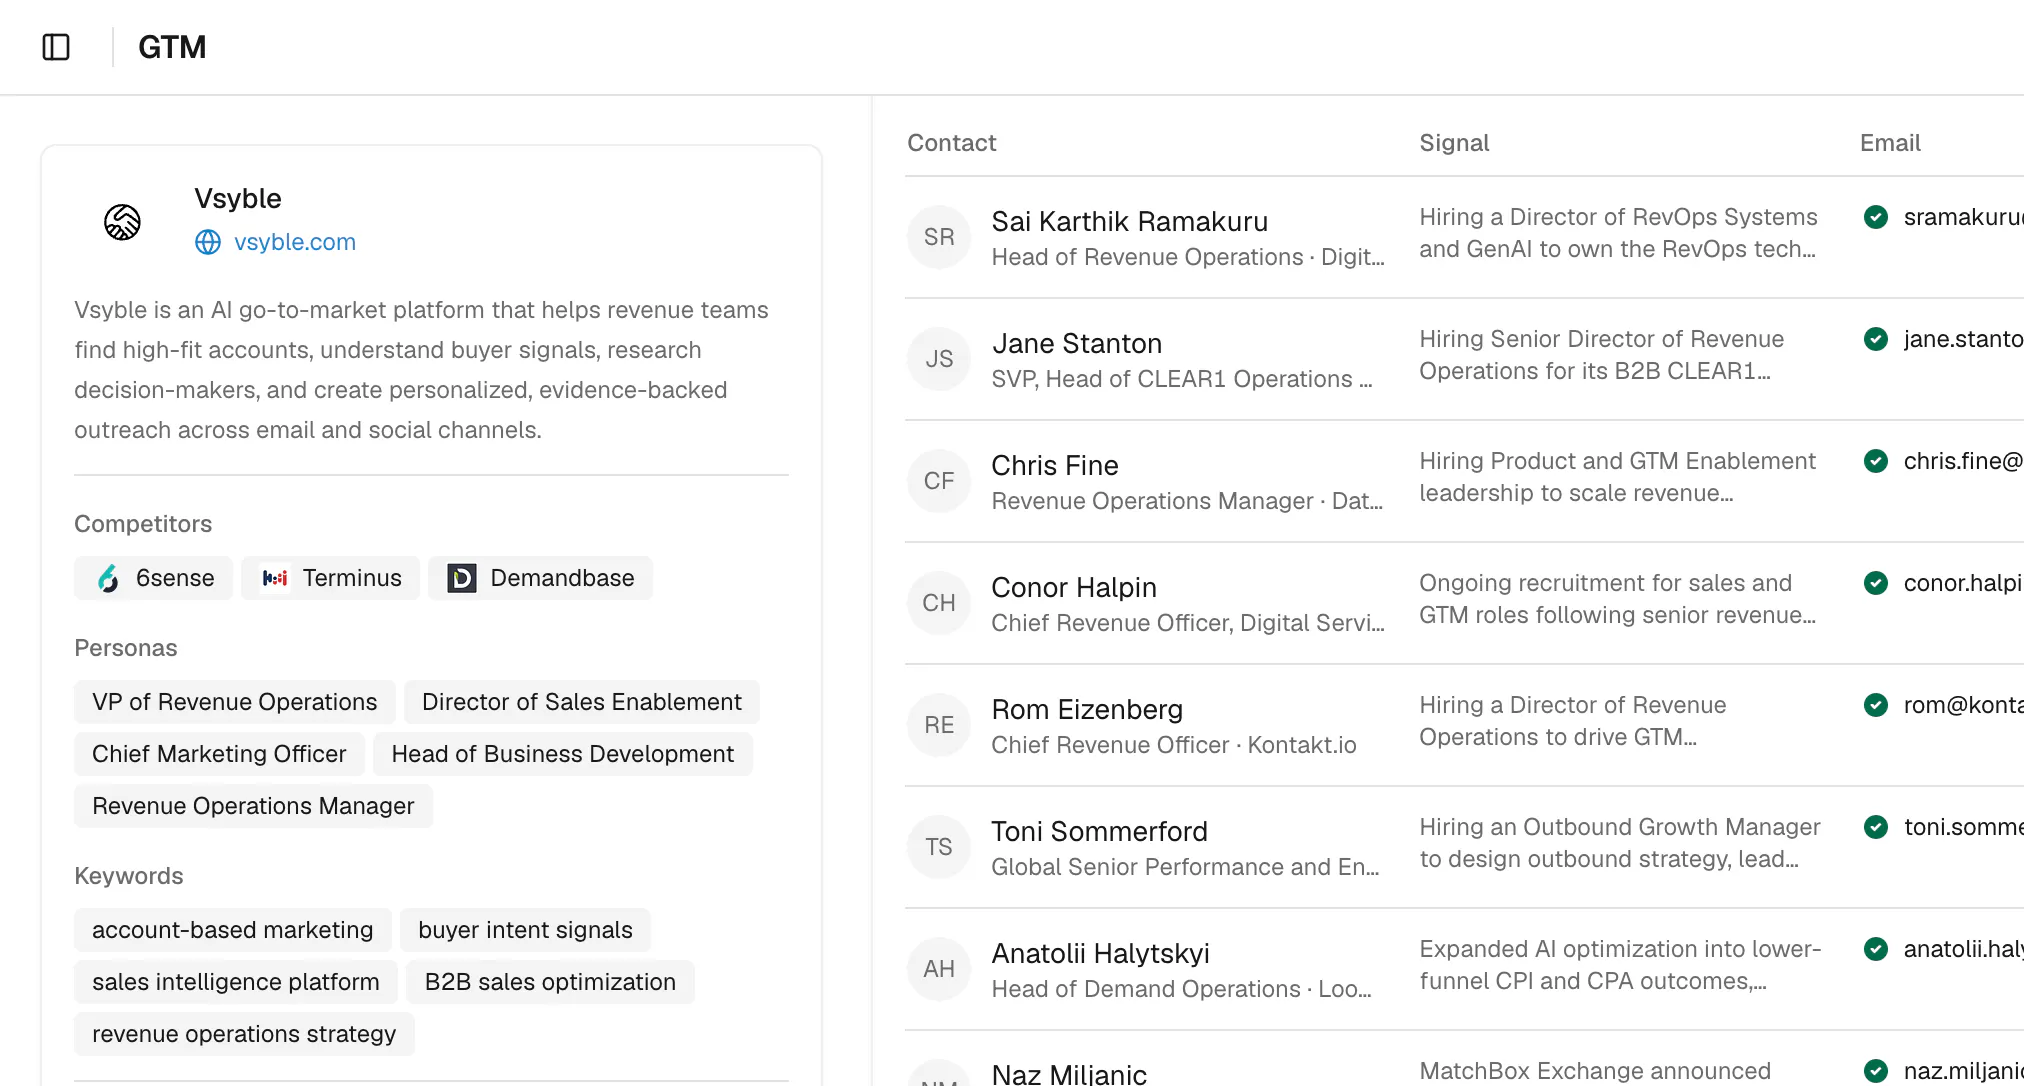Select the JS avatar for Jane Stanton

(x=939, y=359)
